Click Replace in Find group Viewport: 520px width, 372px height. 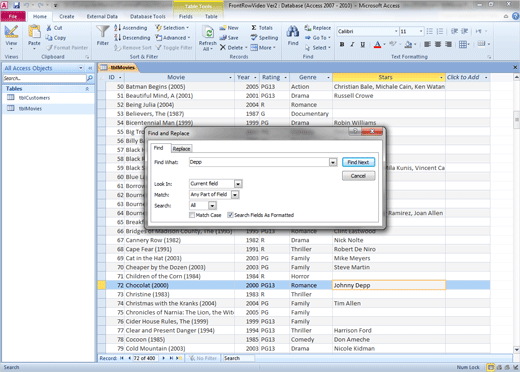coord(318,28)
